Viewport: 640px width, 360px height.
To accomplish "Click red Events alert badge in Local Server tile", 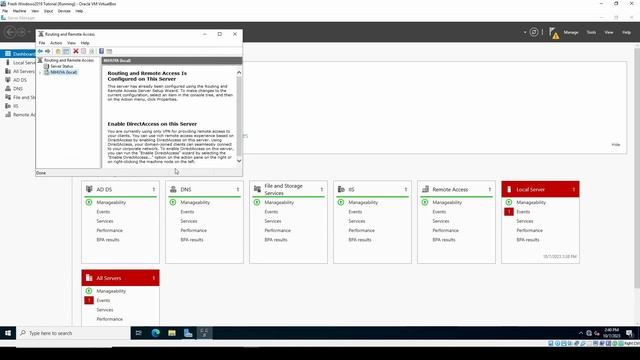I will (x=509, y=212).
